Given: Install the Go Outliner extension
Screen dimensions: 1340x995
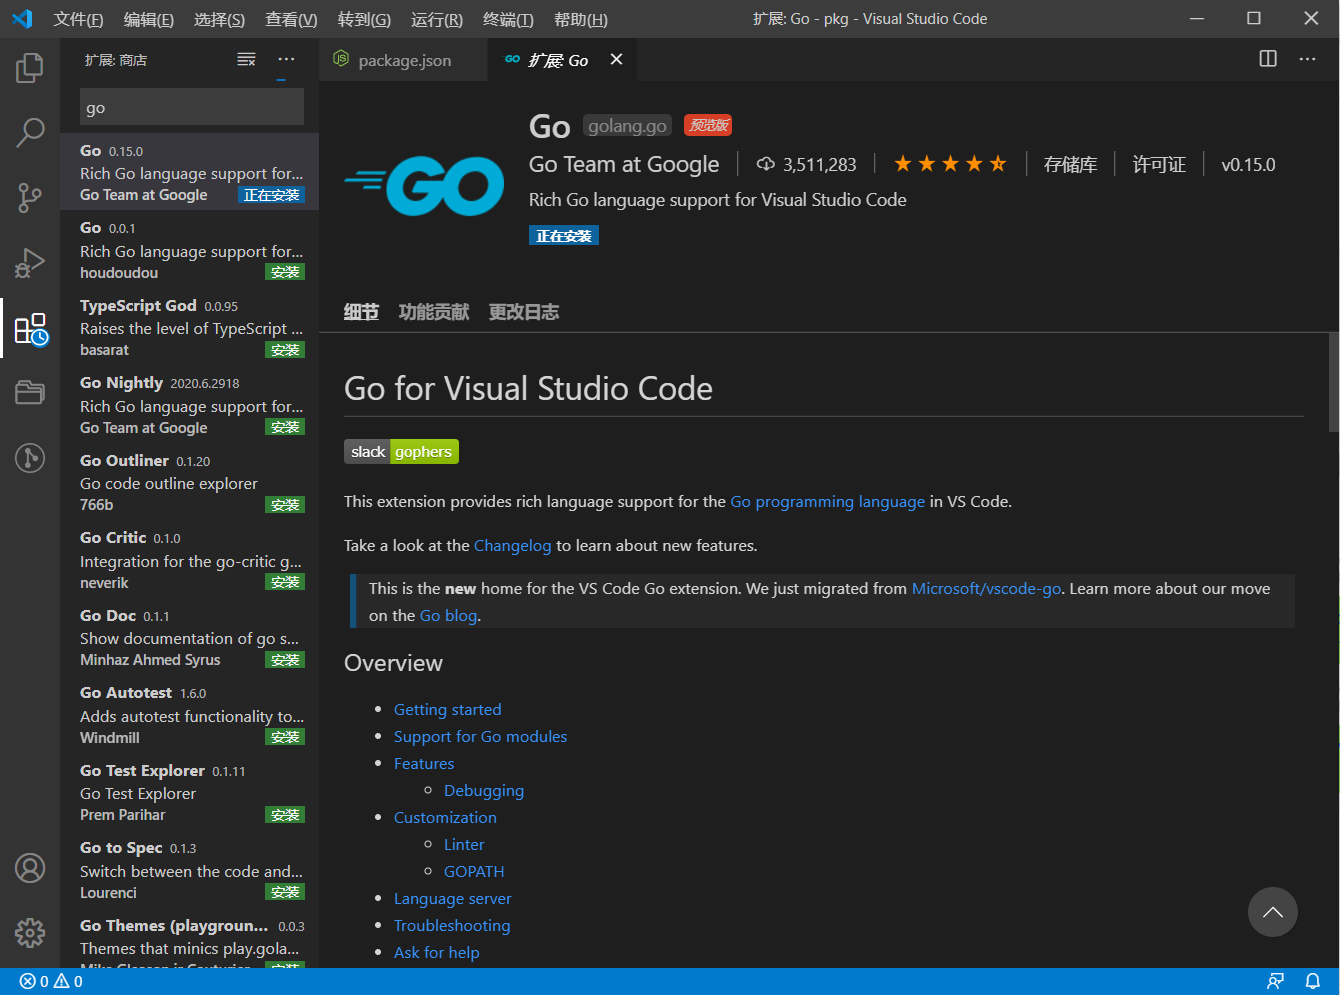Looking at the screenshot, I should 285,505.
